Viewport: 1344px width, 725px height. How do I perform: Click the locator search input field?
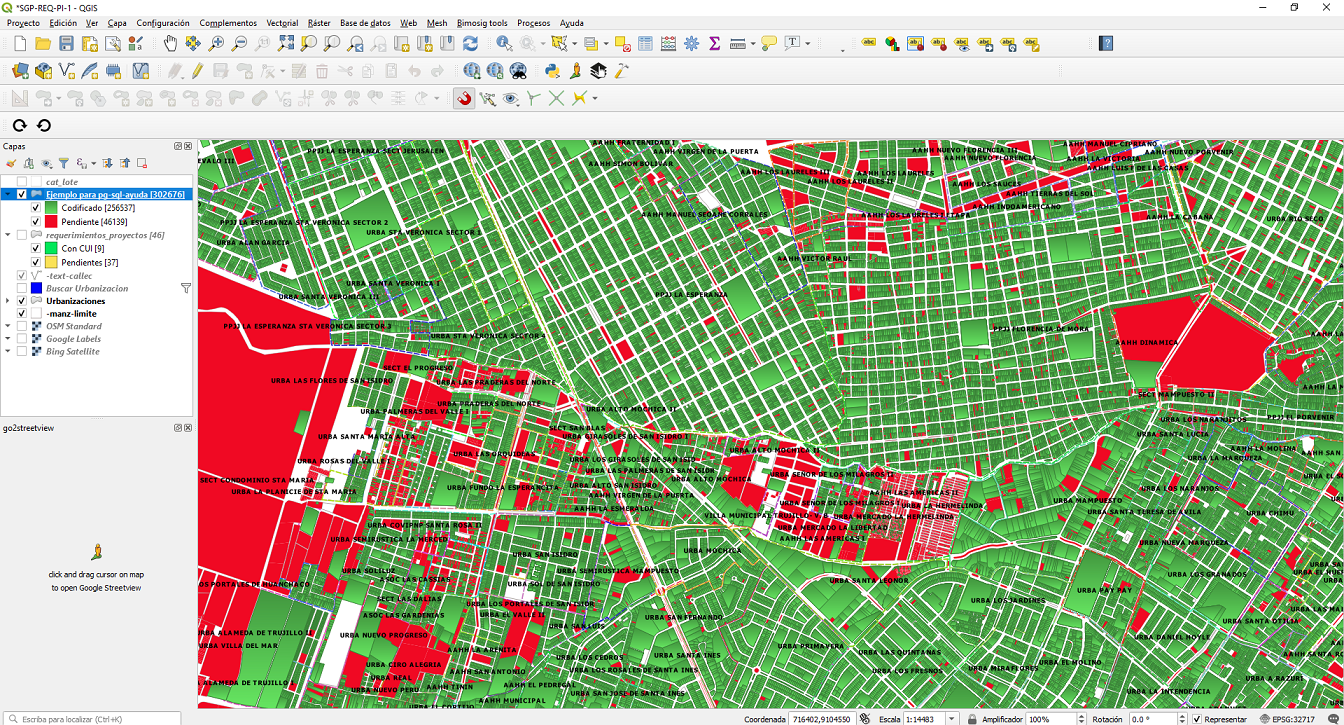(x=90, y=719)
